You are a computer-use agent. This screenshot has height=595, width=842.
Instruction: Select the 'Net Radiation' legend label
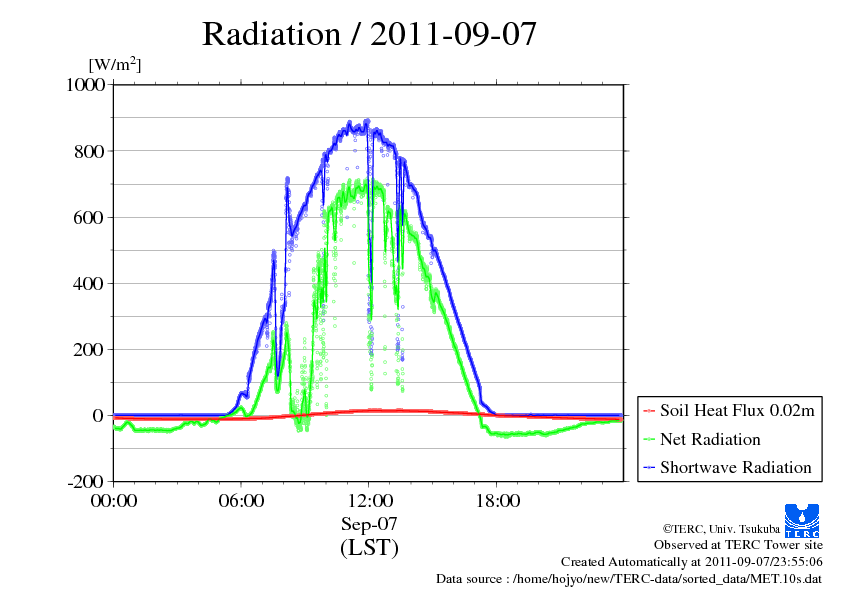(710, 439)
